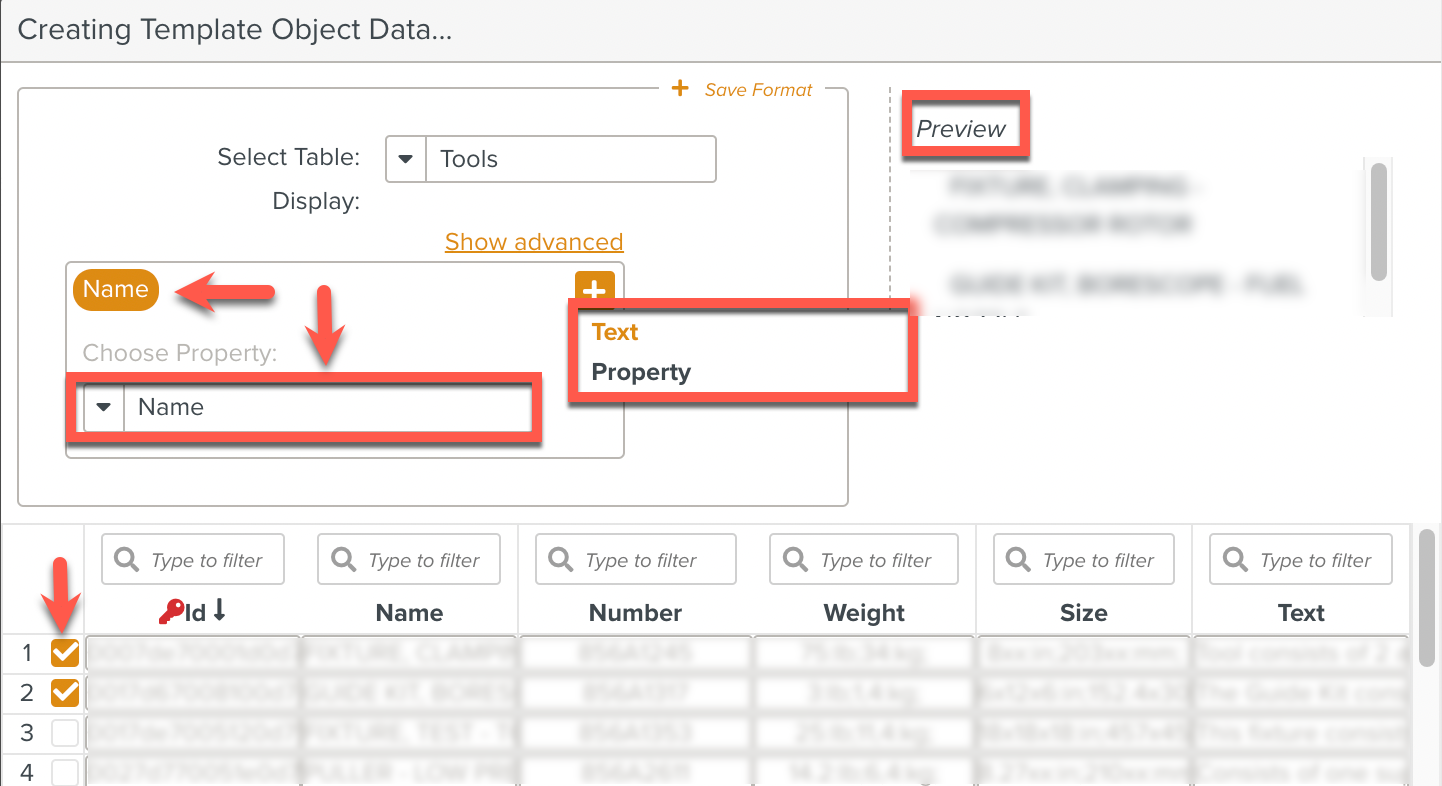Viewport: 1442px width, 786px height.
Task: Expand the Choose Property dropdown arrow
Action: coord(104,407)
